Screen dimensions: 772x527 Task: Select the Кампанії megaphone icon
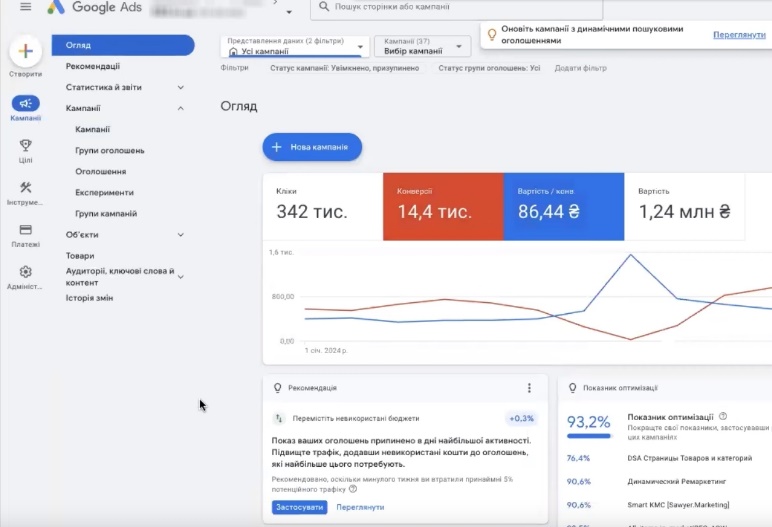point(25,103)
